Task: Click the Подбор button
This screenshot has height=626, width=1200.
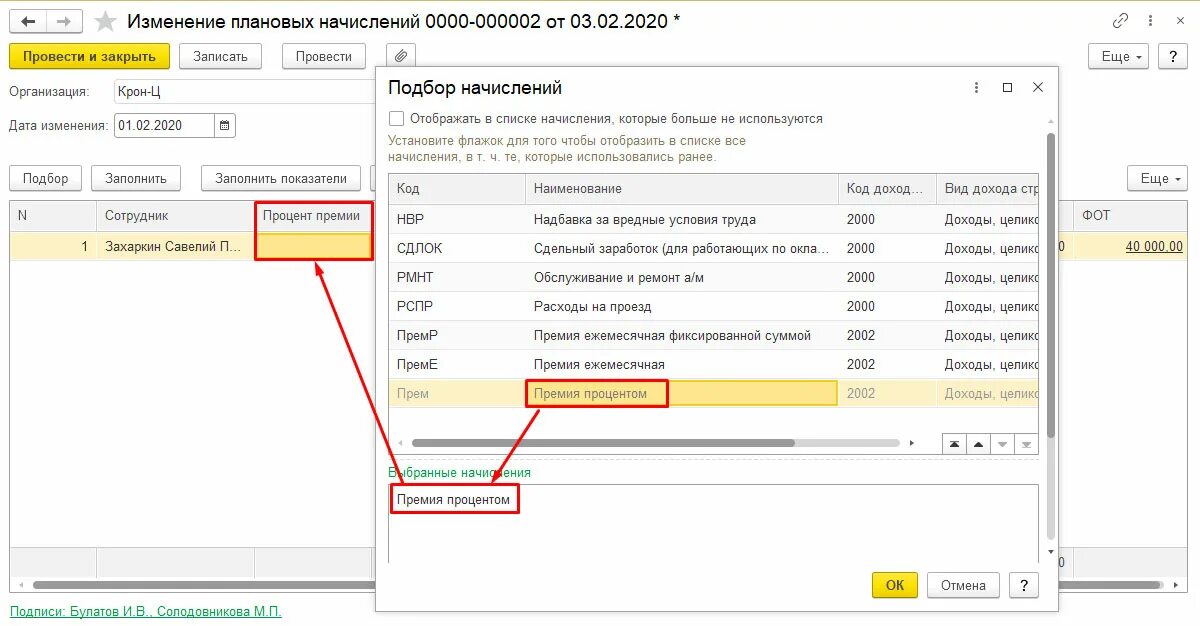Action: tap(46, 179)
